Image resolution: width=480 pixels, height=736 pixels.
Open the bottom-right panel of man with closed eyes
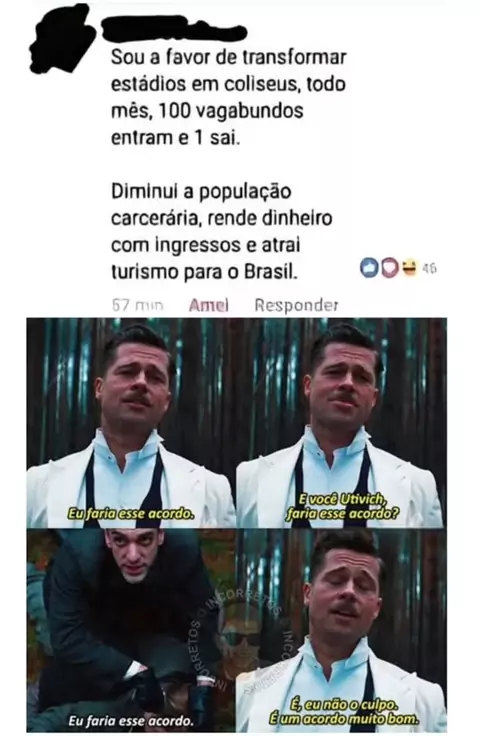coord(341,629)
